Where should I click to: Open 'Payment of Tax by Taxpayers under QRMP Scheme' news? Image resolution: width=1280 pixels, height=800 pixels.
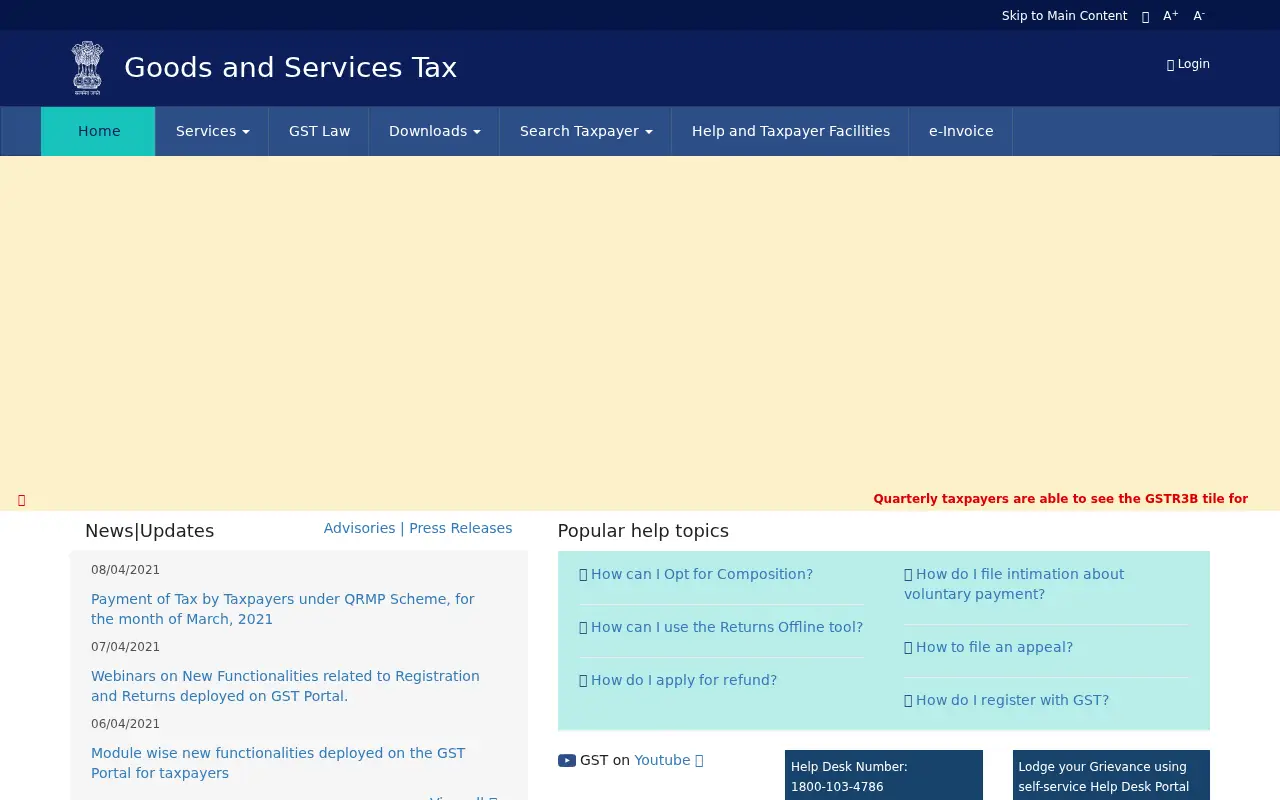coord(283,609)
